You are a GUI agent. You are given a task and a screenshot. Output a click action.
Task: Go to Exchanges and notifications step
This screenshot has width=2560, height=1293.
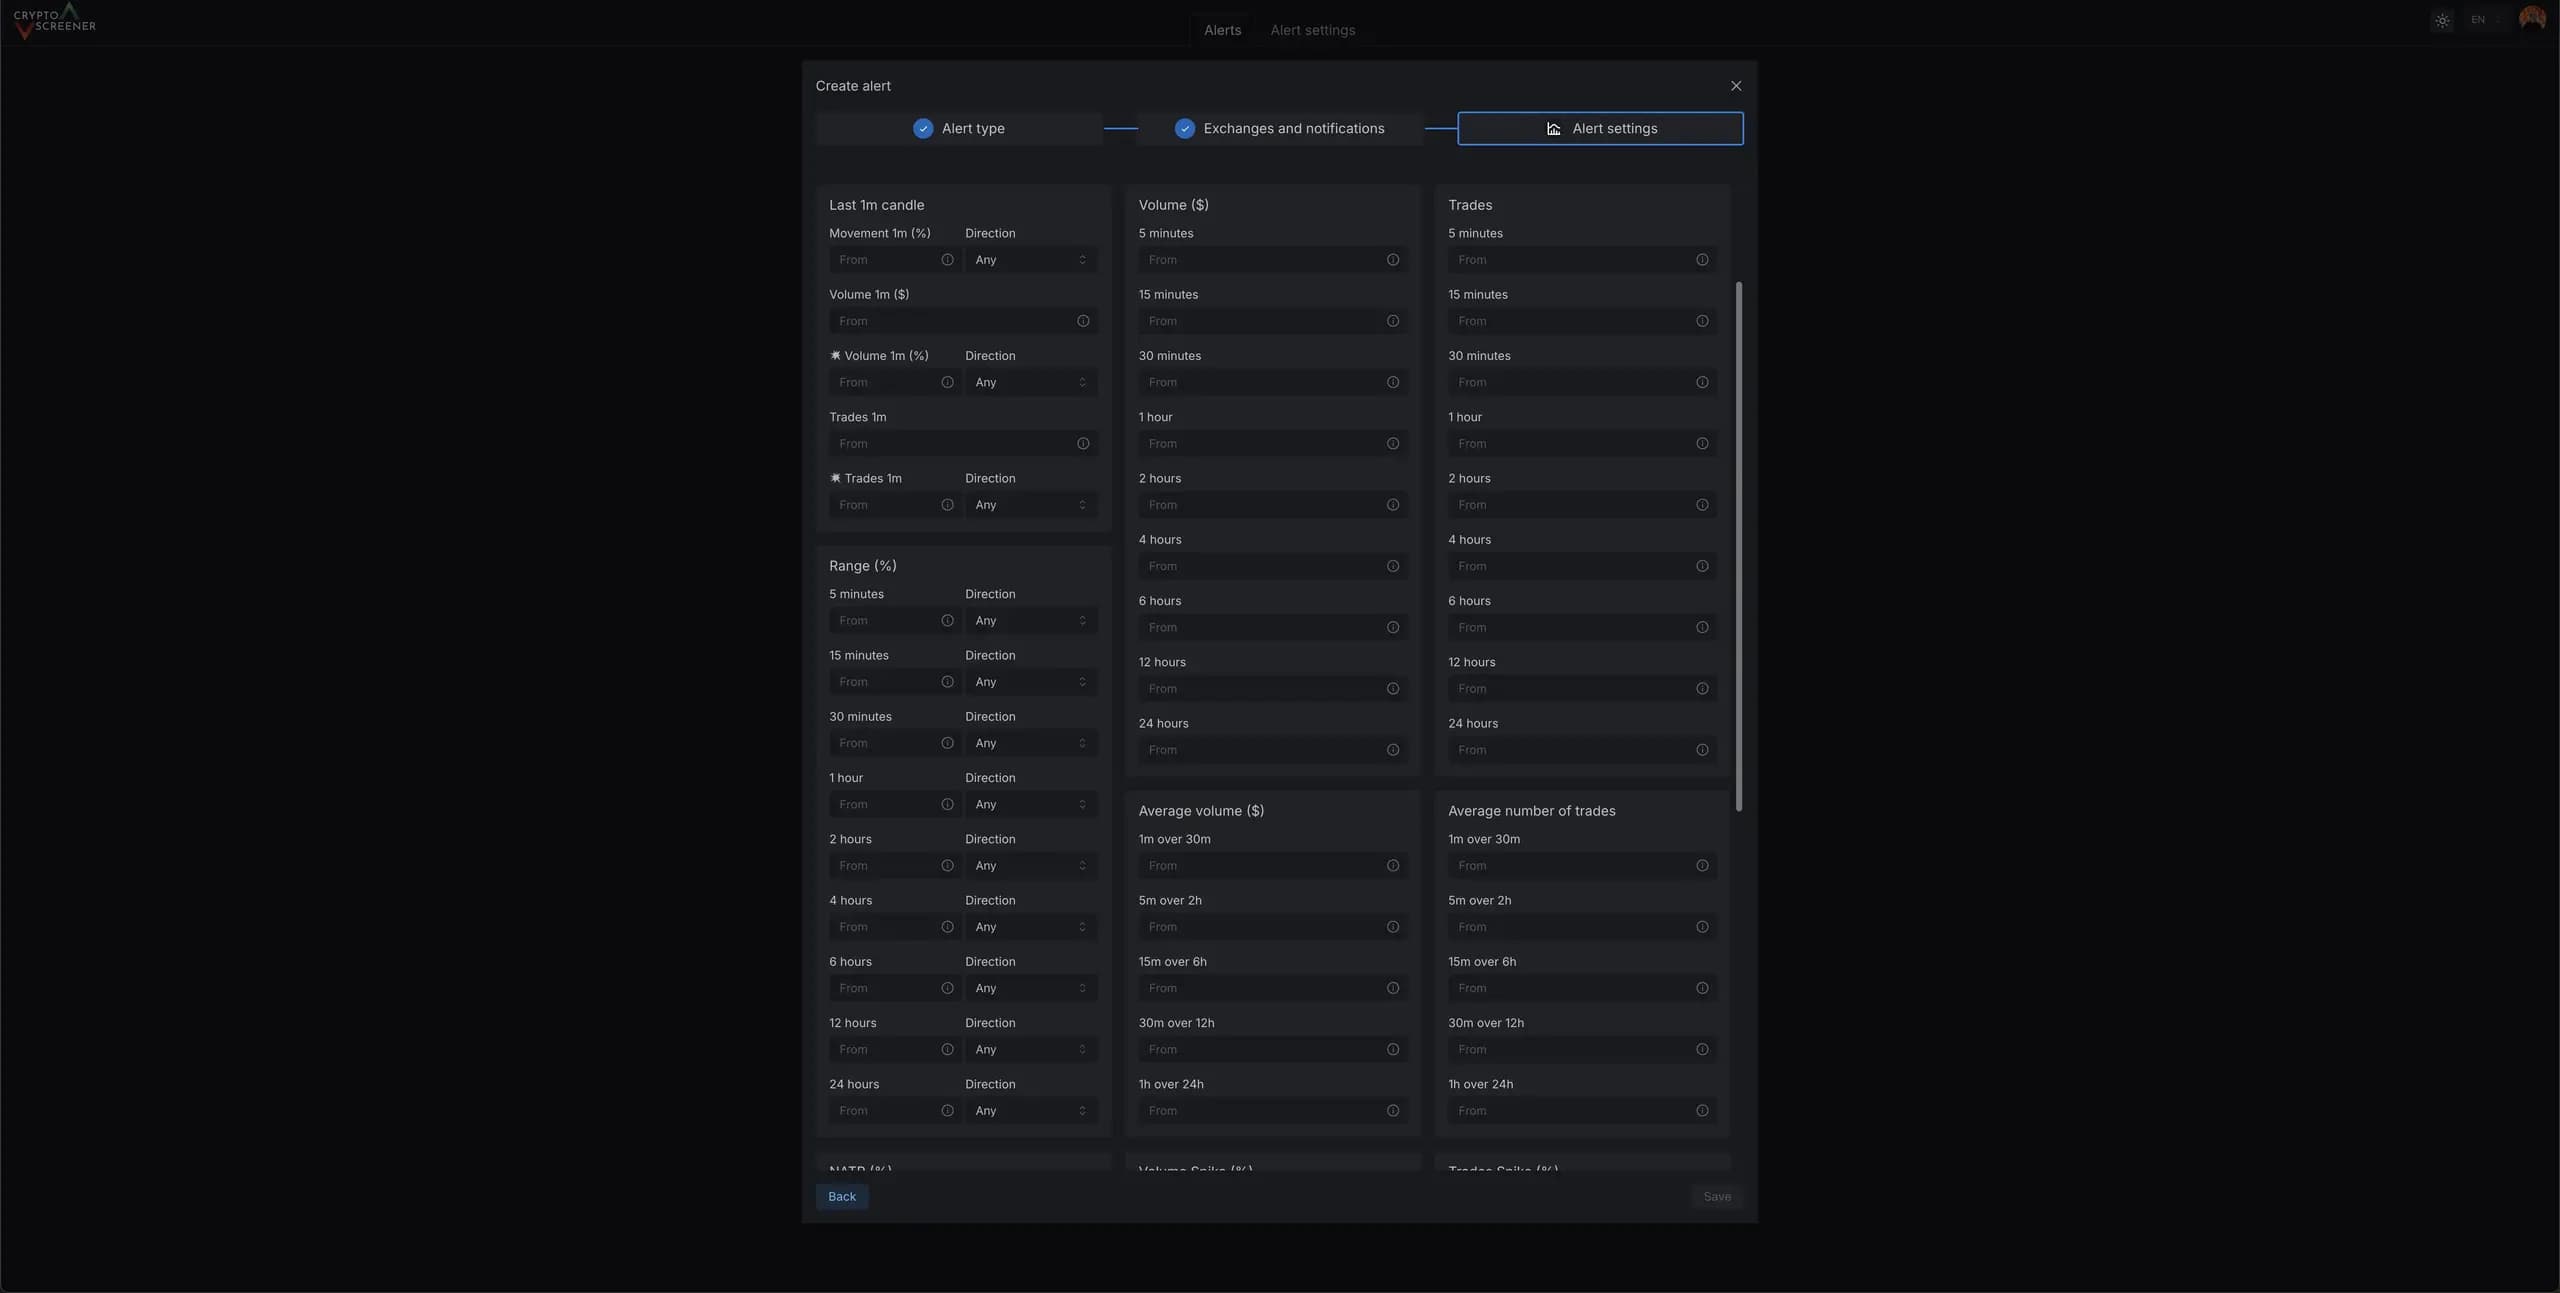click(1280, 129)
